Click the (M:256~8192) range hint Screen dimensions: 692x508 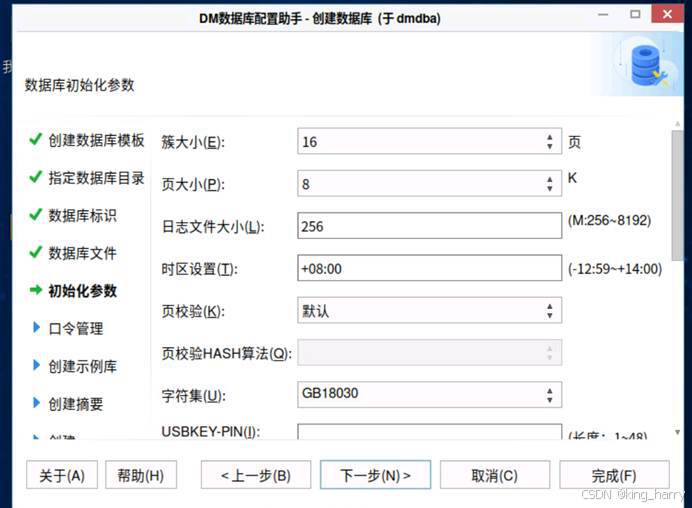(x=609, y=220)
